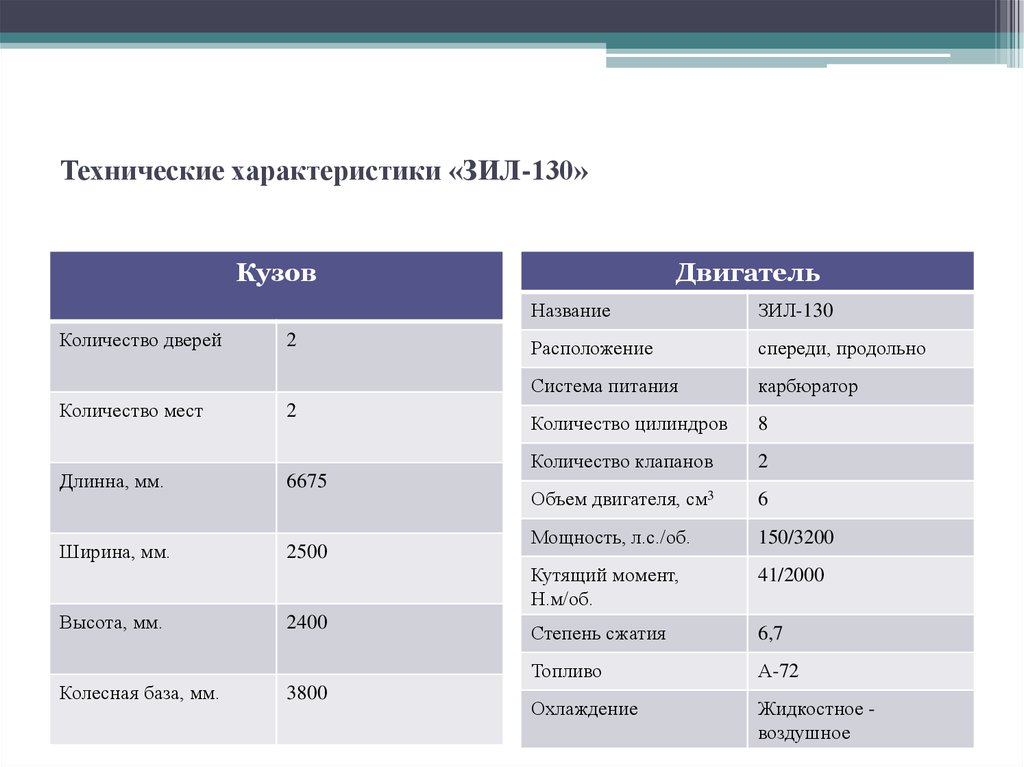The image size is (1024, 767).
Task: Select the «Кузов» table header
Action: pyautogui.click(x=276, y=286)
